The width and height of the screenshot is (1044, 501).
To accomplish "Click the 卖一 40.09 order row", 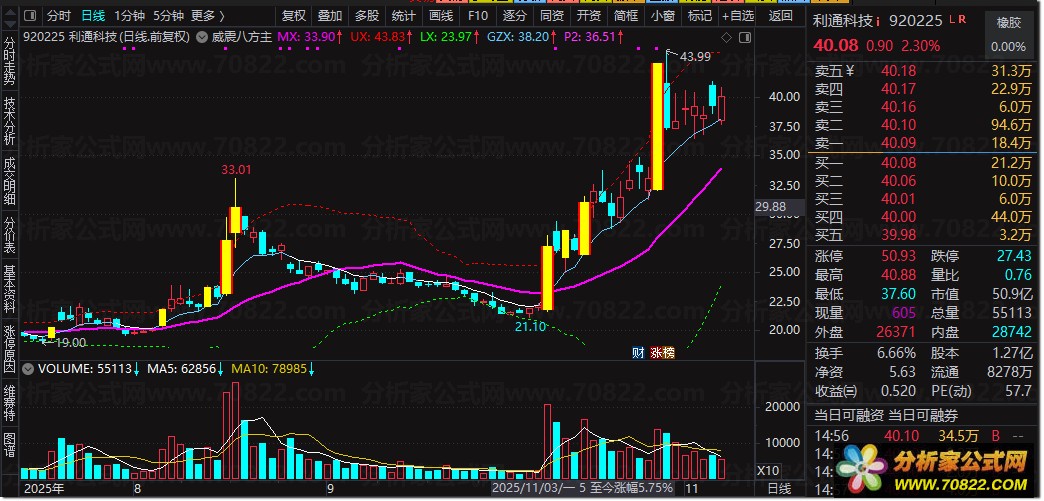I will (x=923, y=143).
